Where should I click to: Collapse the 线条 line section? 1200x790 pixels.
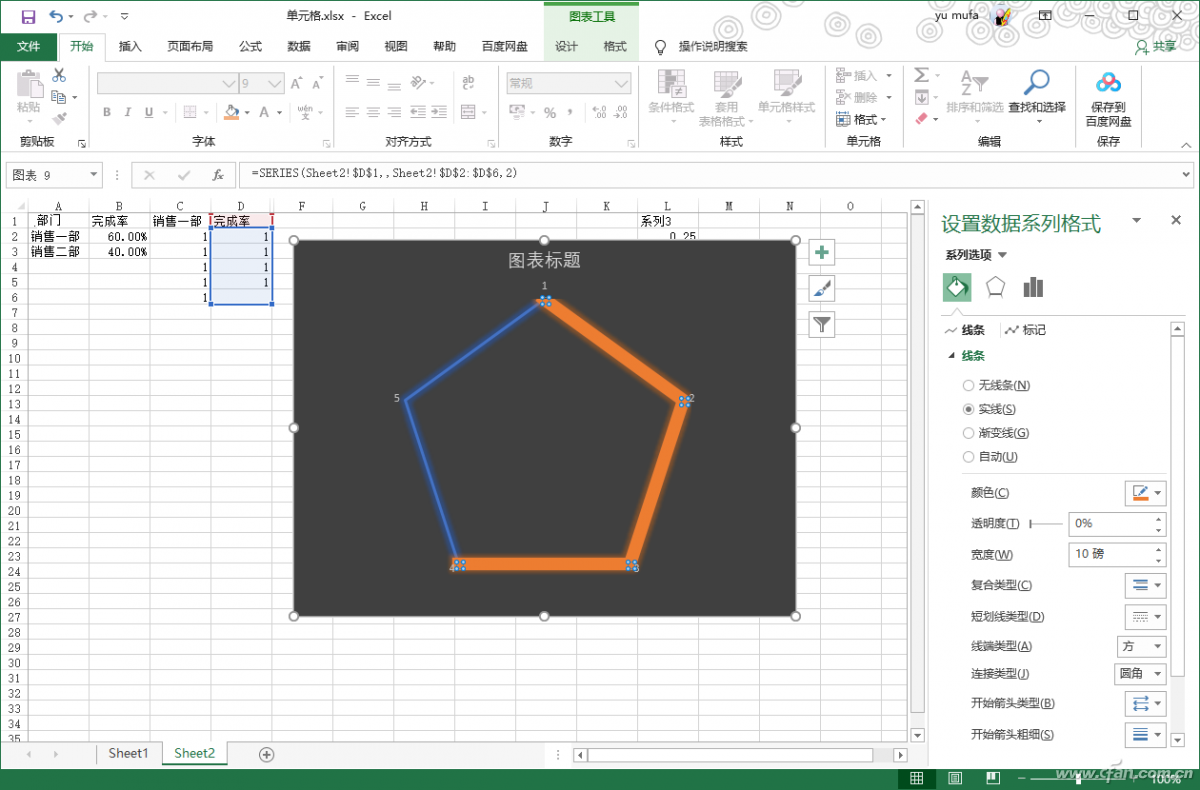click(x=952, y=356)
